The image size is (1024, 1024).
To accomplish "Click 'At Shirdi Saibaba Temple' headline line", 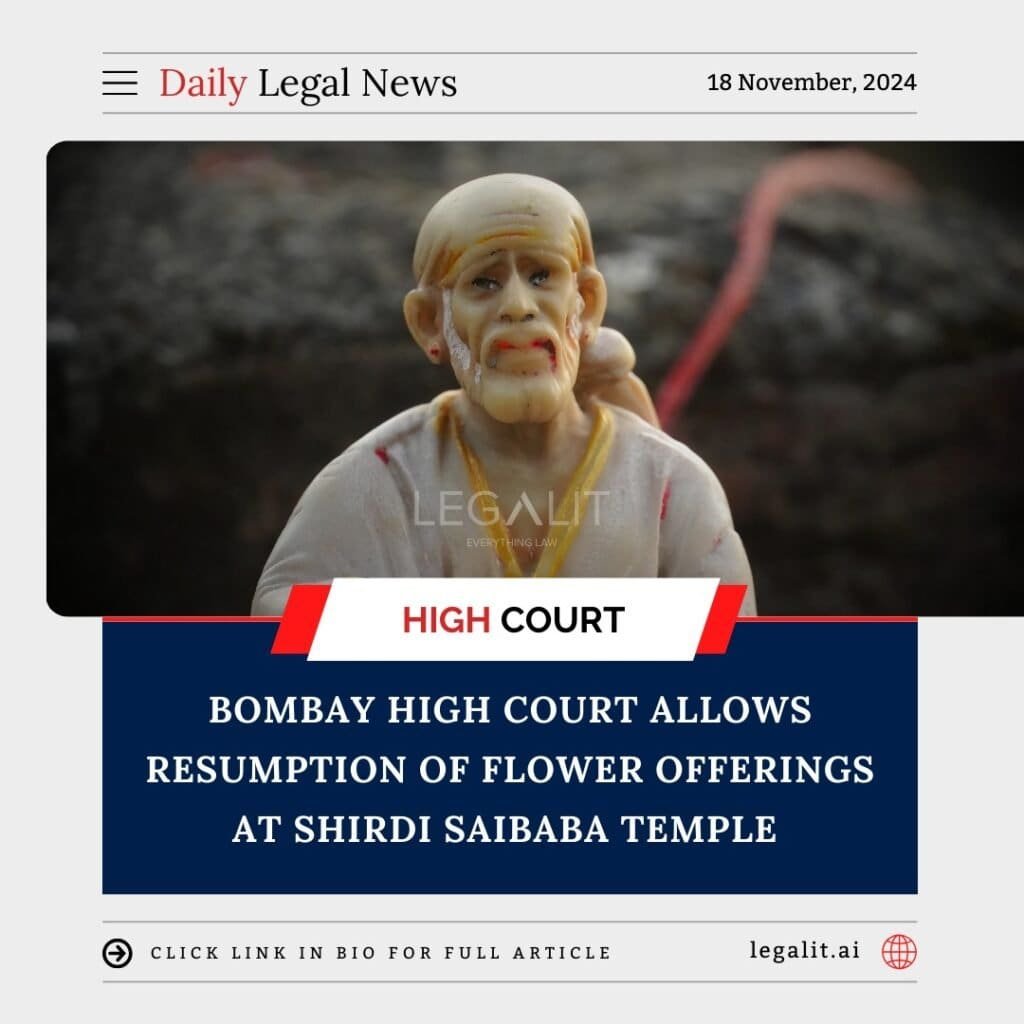I will tap(504, 829).
